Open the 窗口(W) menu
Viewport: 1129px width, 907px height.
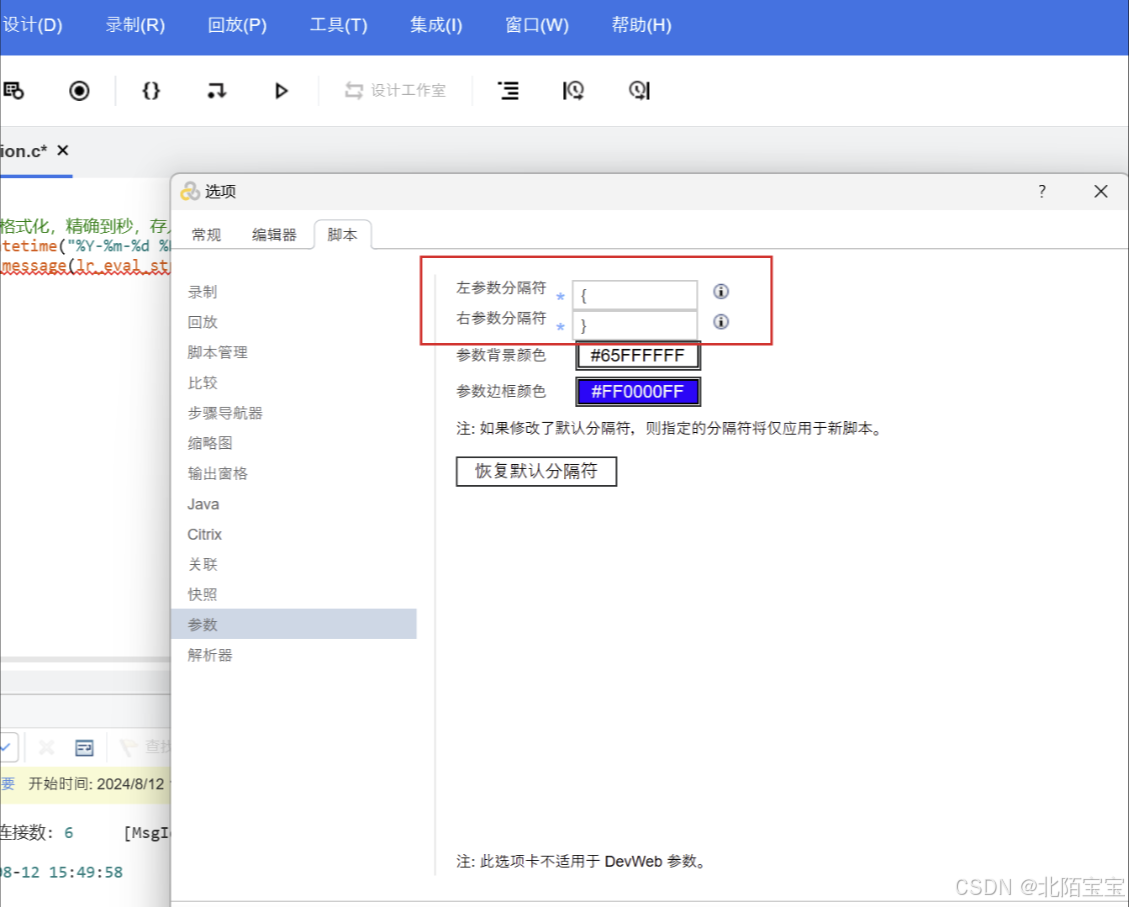pyautogui.click(x=537, y=25)
